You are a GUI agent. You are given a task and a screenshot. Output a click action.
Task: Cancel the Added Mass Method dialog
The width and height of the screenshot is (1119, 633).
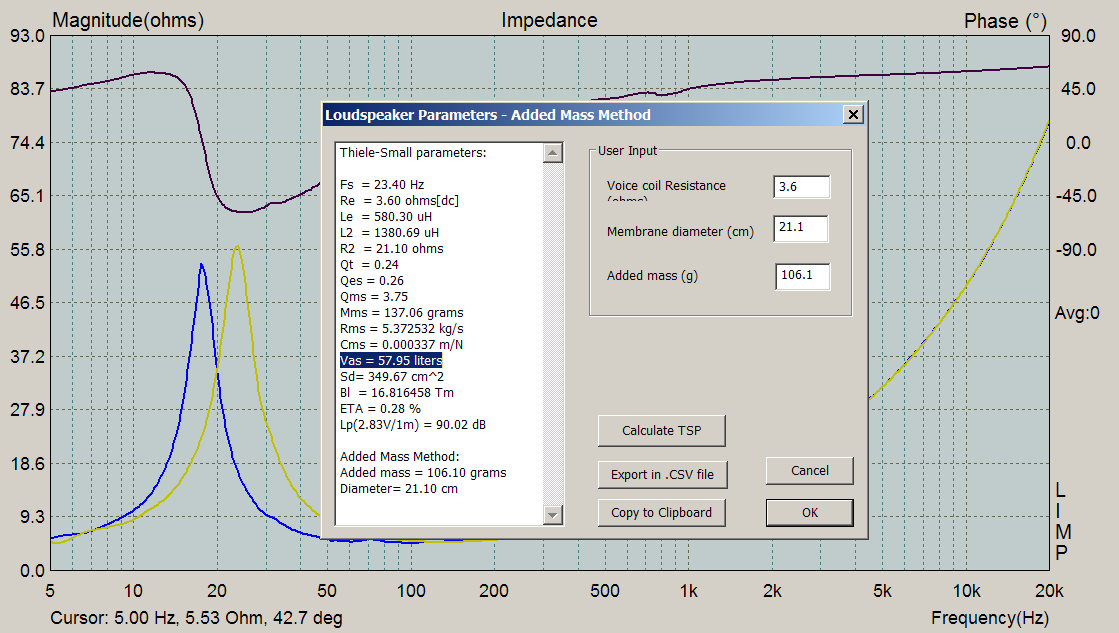pos(809,471)
